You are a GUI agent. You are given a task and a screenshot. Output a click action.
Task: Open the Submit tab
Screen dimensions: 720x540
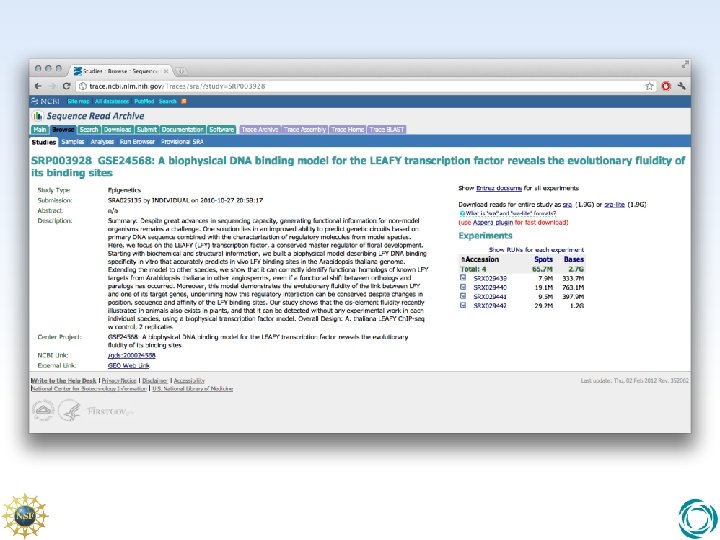(147, 130)
